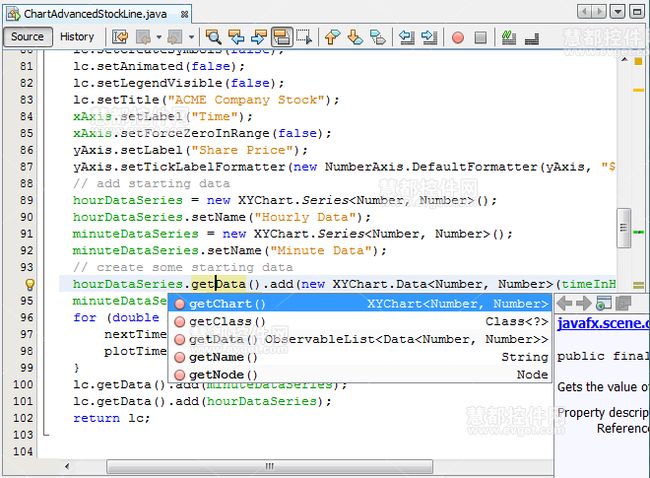Click the vertical scrollbar thumb

[x=623, y=228]
